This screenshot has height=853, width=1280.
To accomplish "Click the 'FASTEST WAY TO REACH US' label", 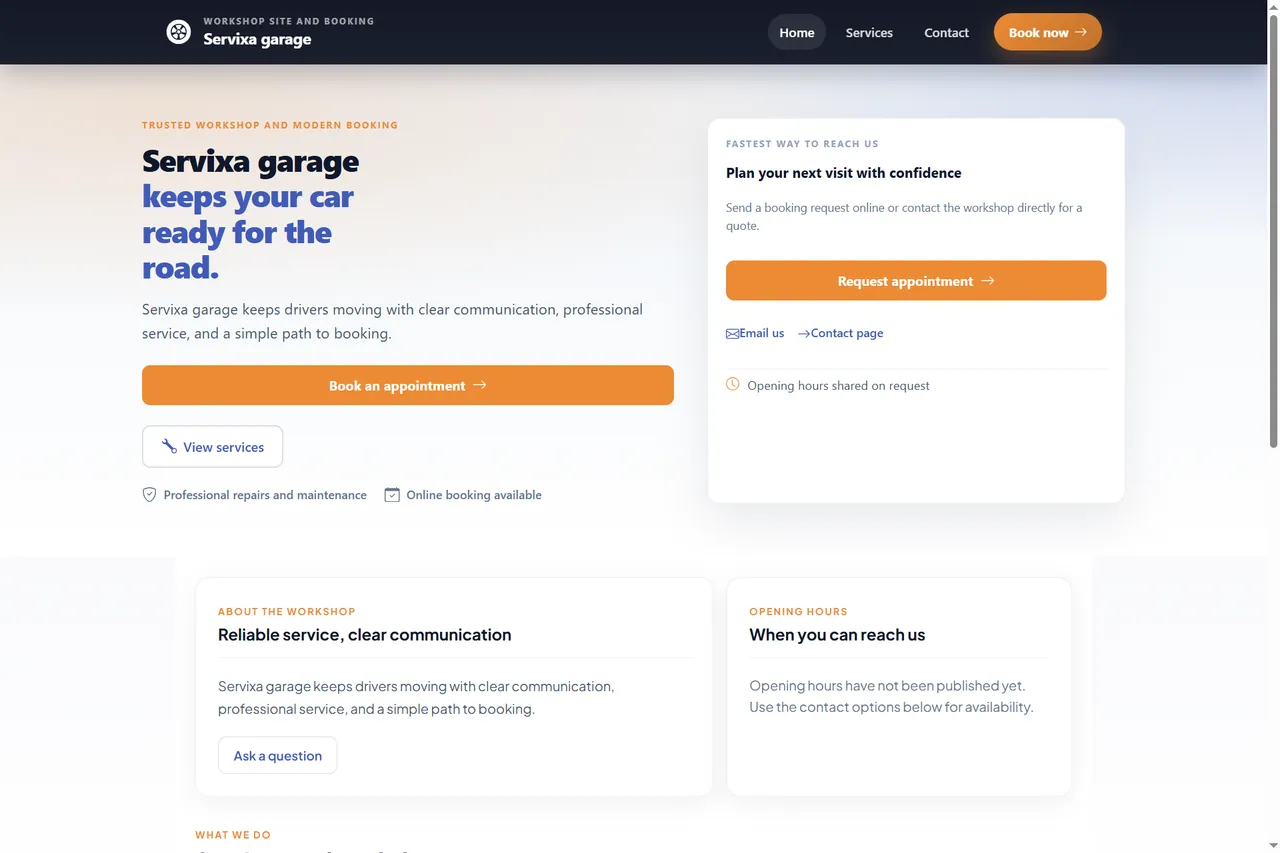I will click(x=802, y=144).
